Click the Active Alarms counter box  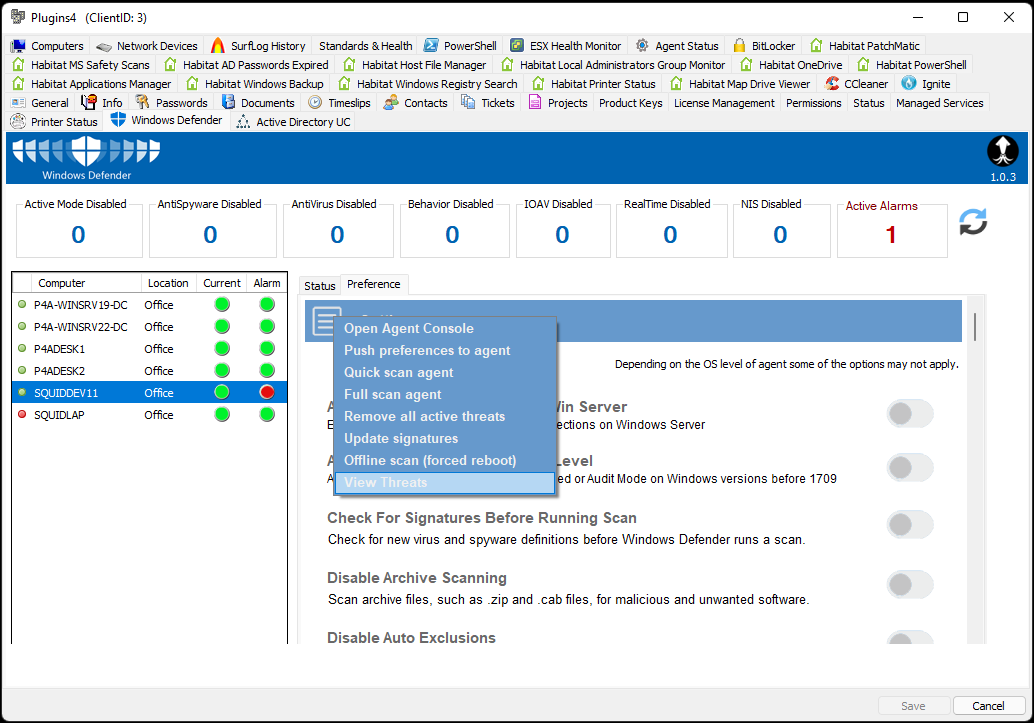(891, 232)
